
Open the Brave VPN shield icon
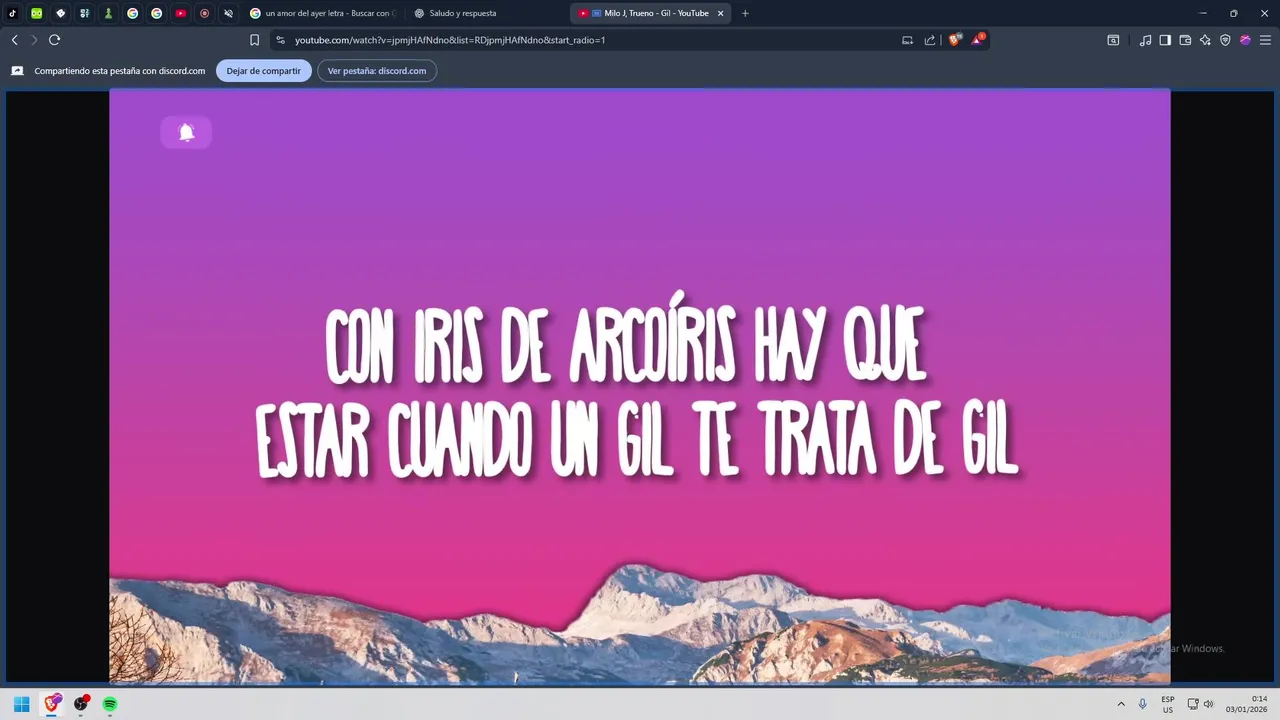pyautogui.click(x=1225, y=40)
